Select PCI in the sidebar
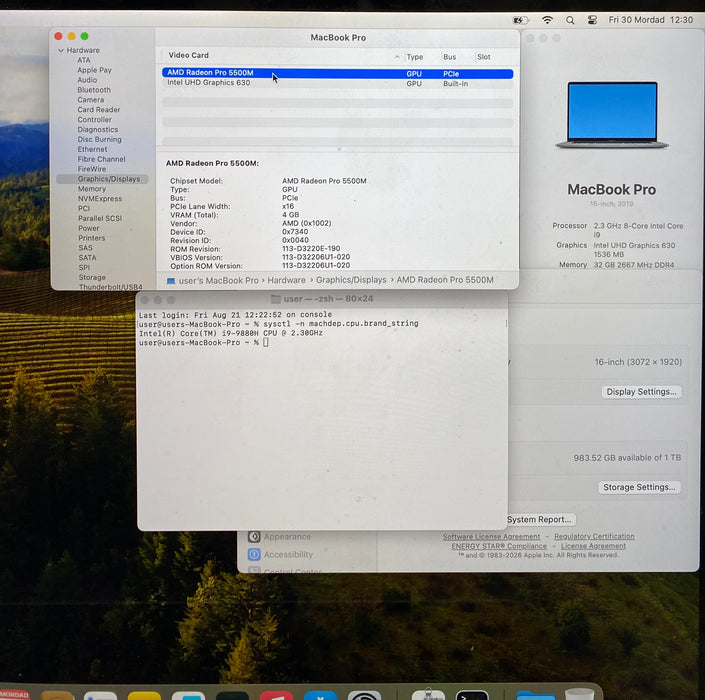Screen dimensions: 705x700 pos(84,209)
